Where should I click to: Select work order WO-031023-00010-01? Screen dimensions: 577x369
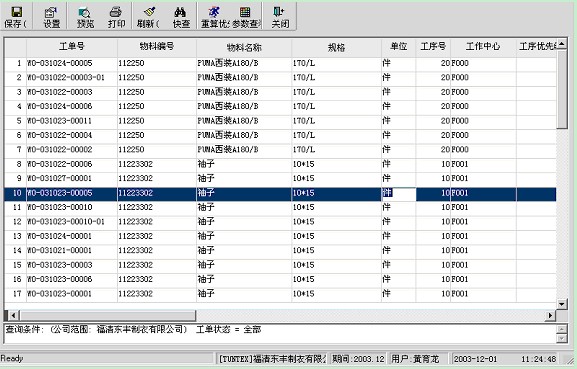tap(66, 222)
